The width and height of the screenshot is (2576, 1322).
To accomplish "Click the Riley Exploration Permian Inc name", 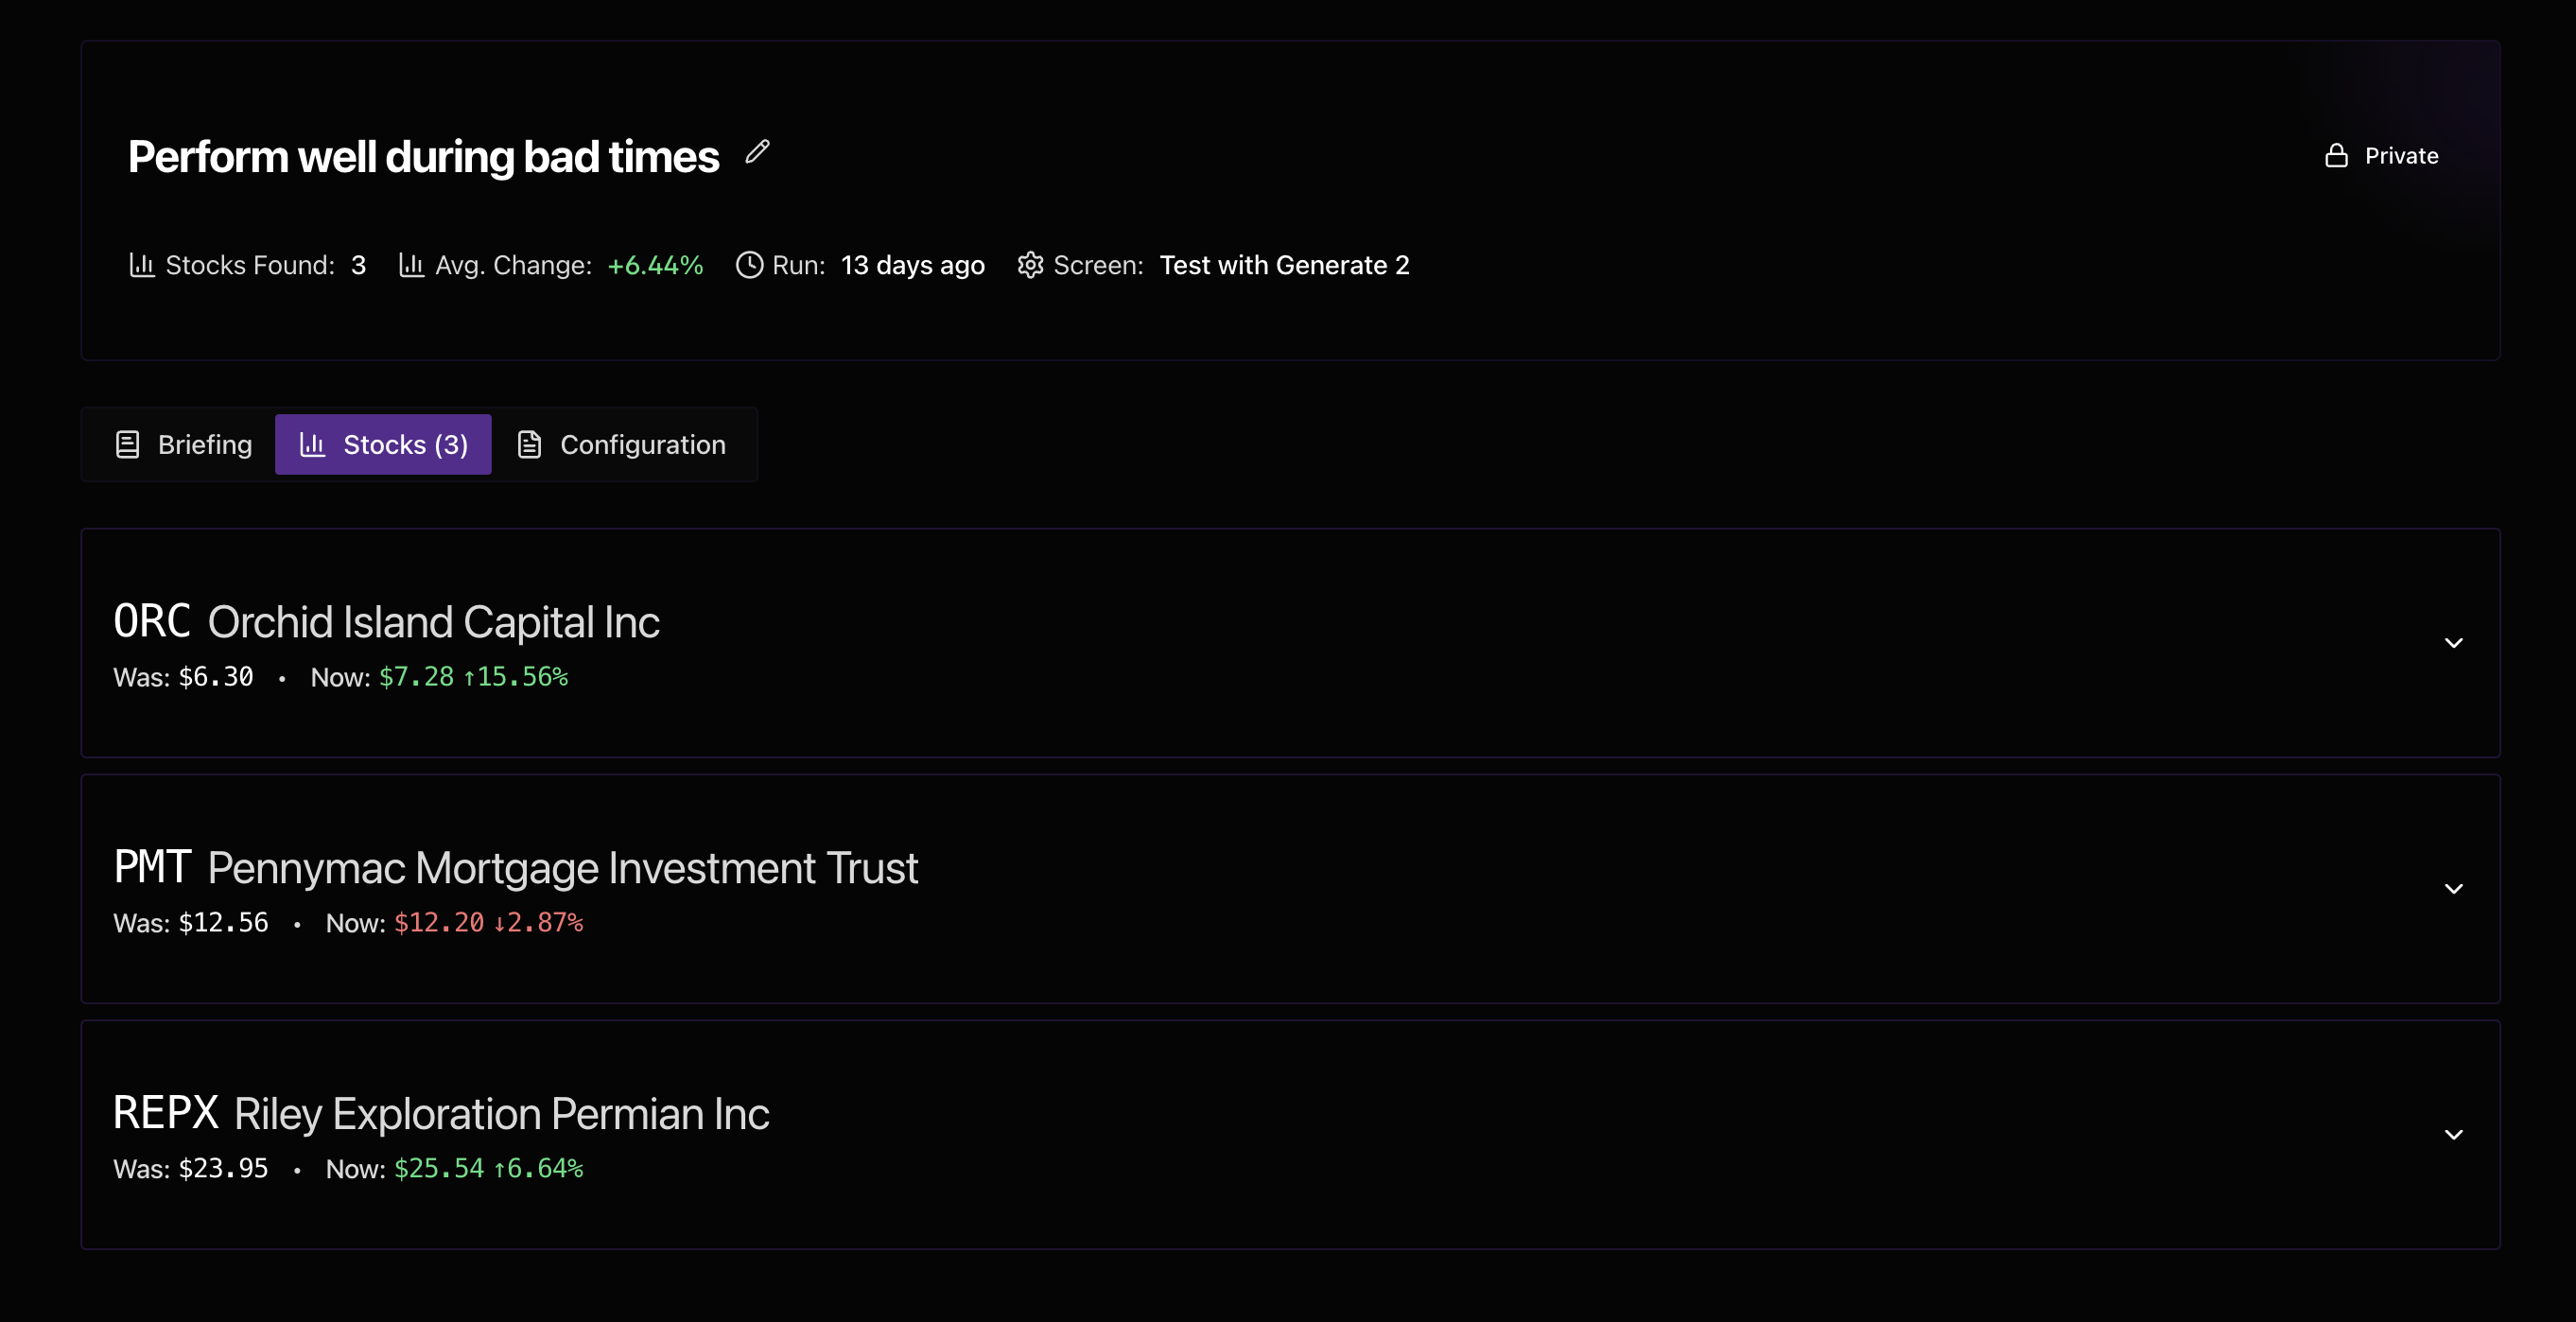I will pos(501,1115).
